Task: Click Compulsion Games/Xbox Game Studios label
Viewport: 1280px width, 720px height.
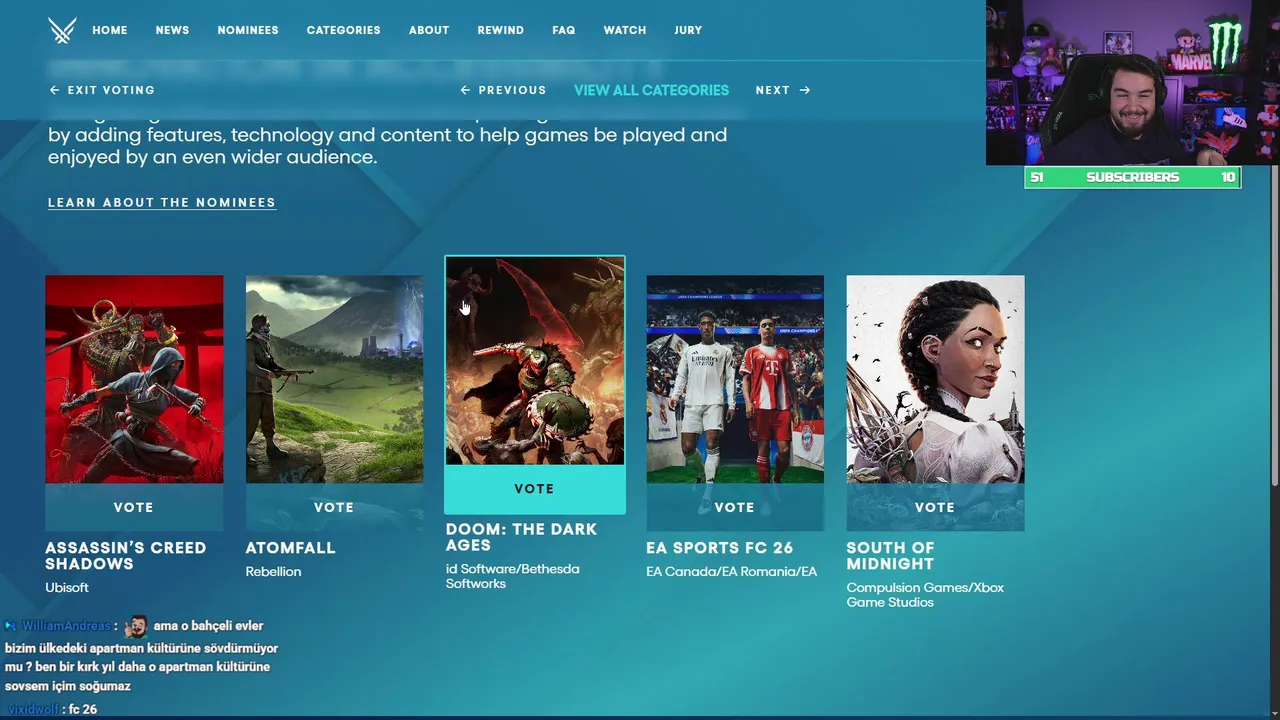Action: coord(925,595)
